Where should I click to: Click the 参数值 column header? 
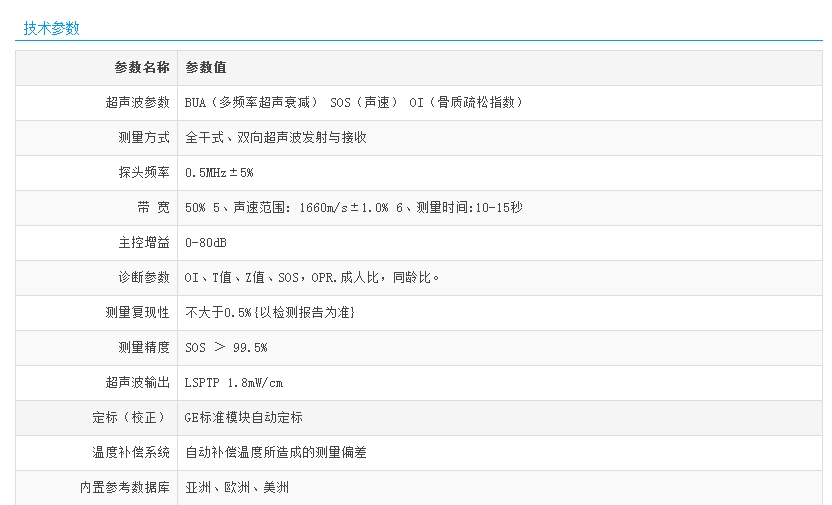[206, 67]
